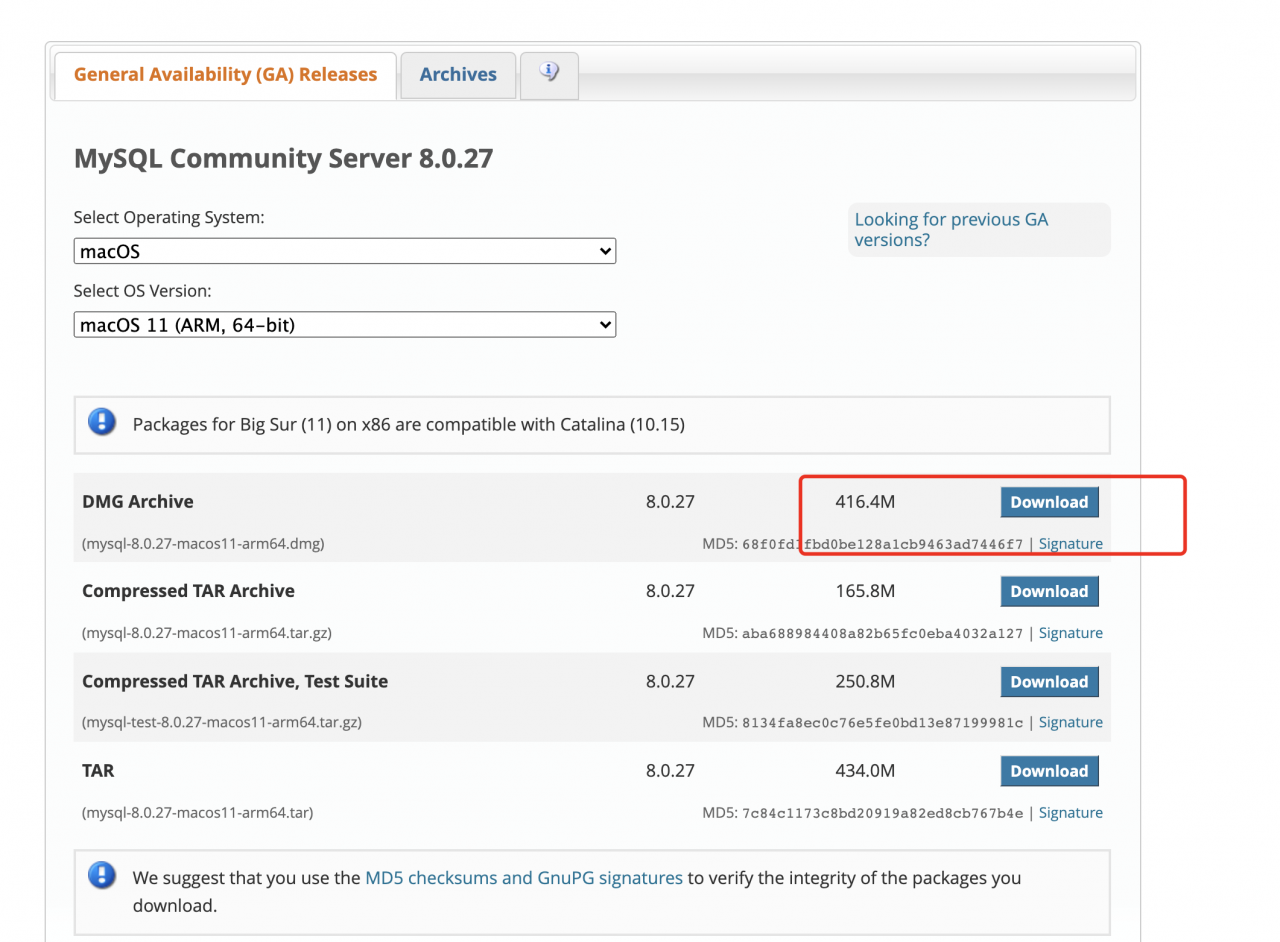Click the MySQL Community Server 8.0.27 heading
Image resolution: width=1280 pixels, height=942 pixels.
[283, 158]
